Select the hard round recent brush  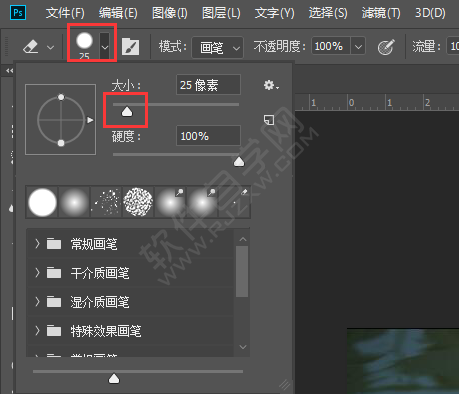42,202
